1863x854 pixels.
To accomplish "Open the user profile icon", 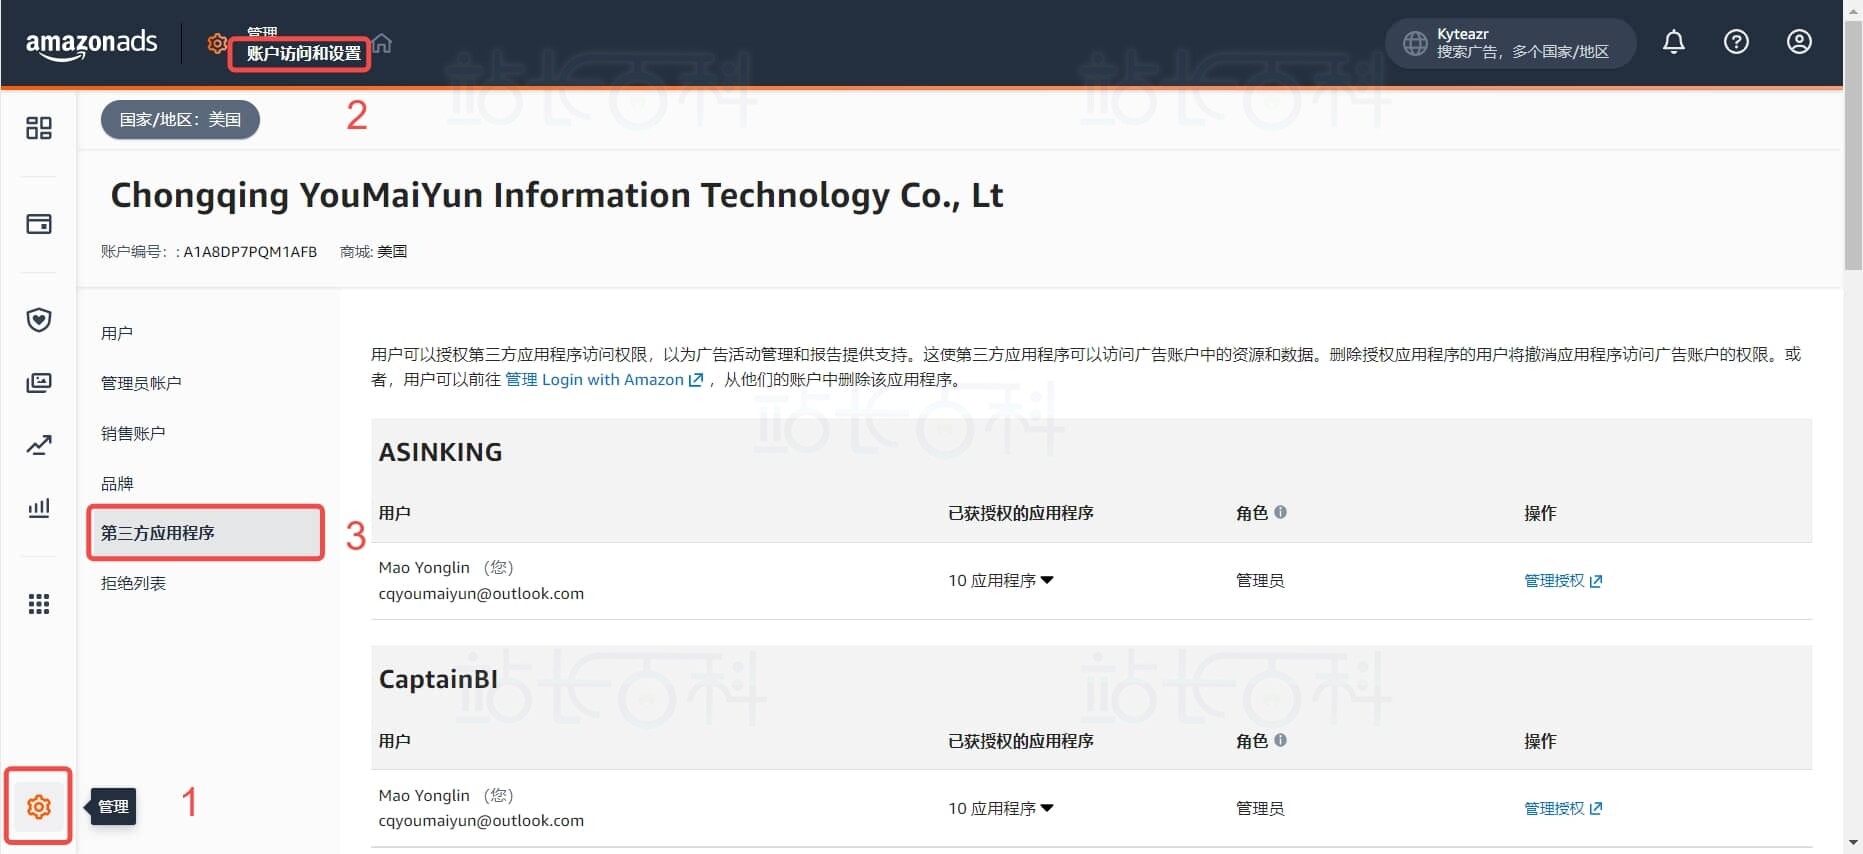I will (x=1799, y=42).
